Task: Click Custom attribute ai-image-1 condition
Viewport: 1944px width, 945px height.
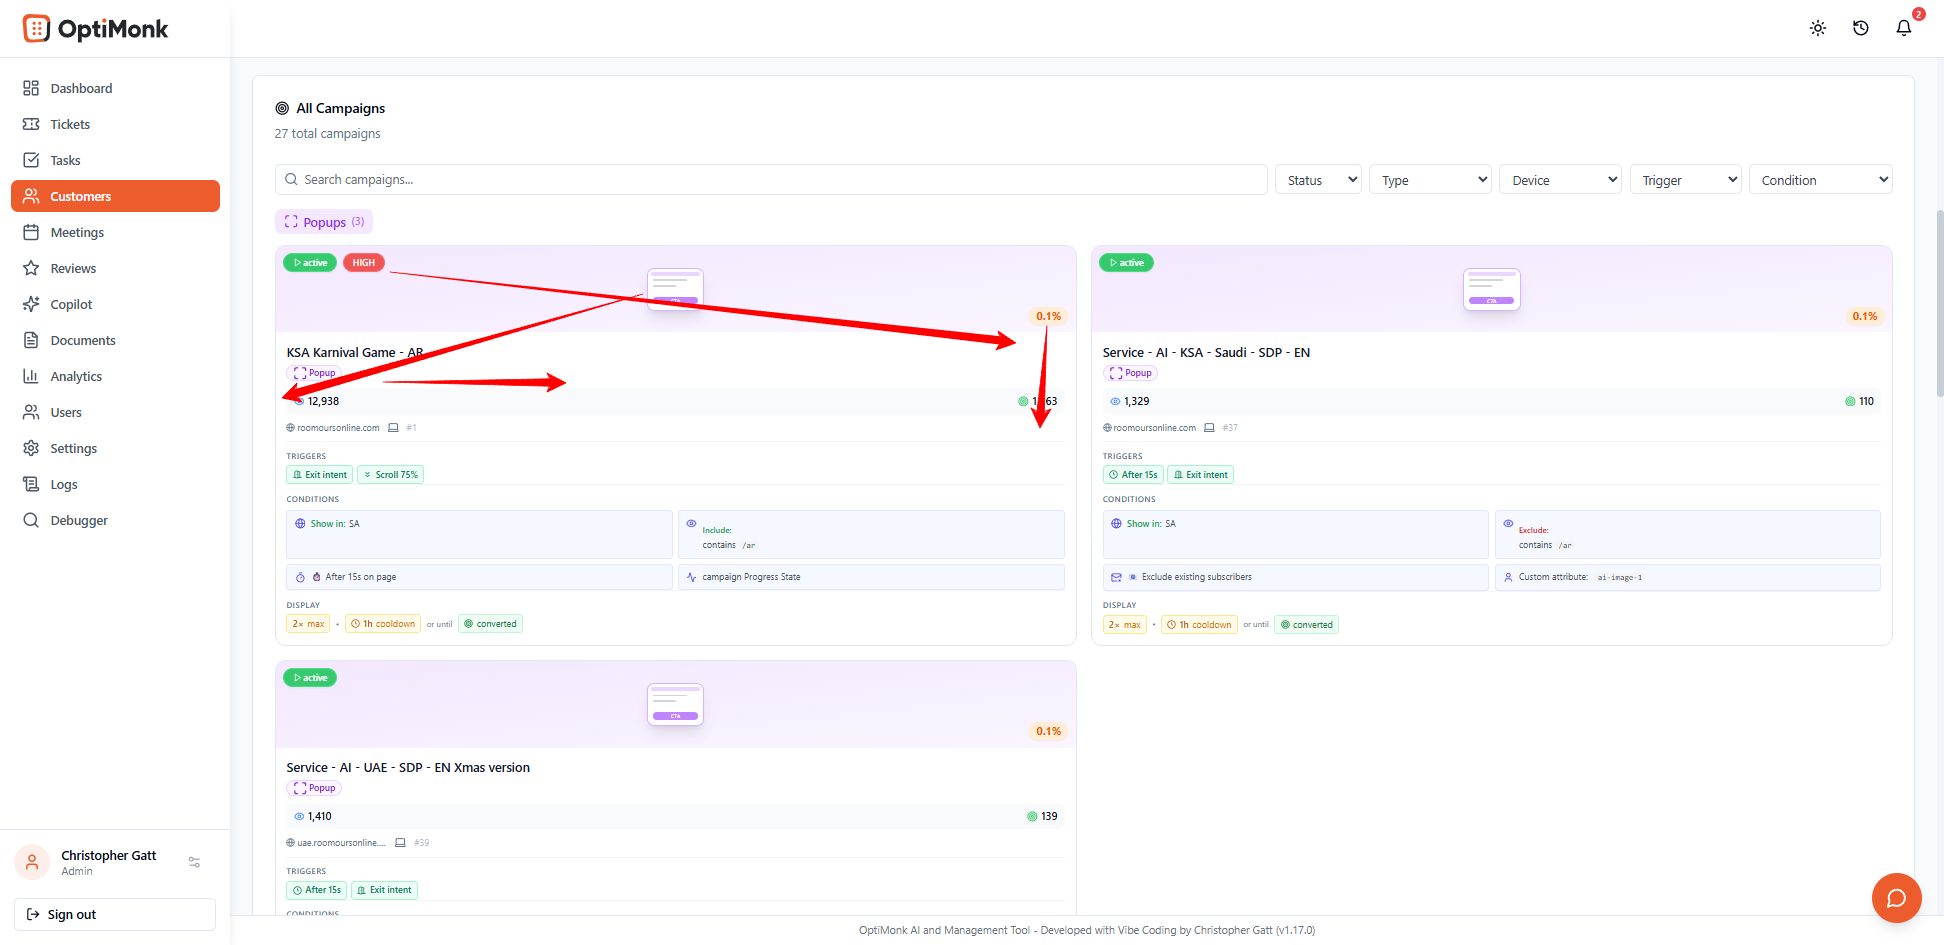Action: tap(1687, 577)
